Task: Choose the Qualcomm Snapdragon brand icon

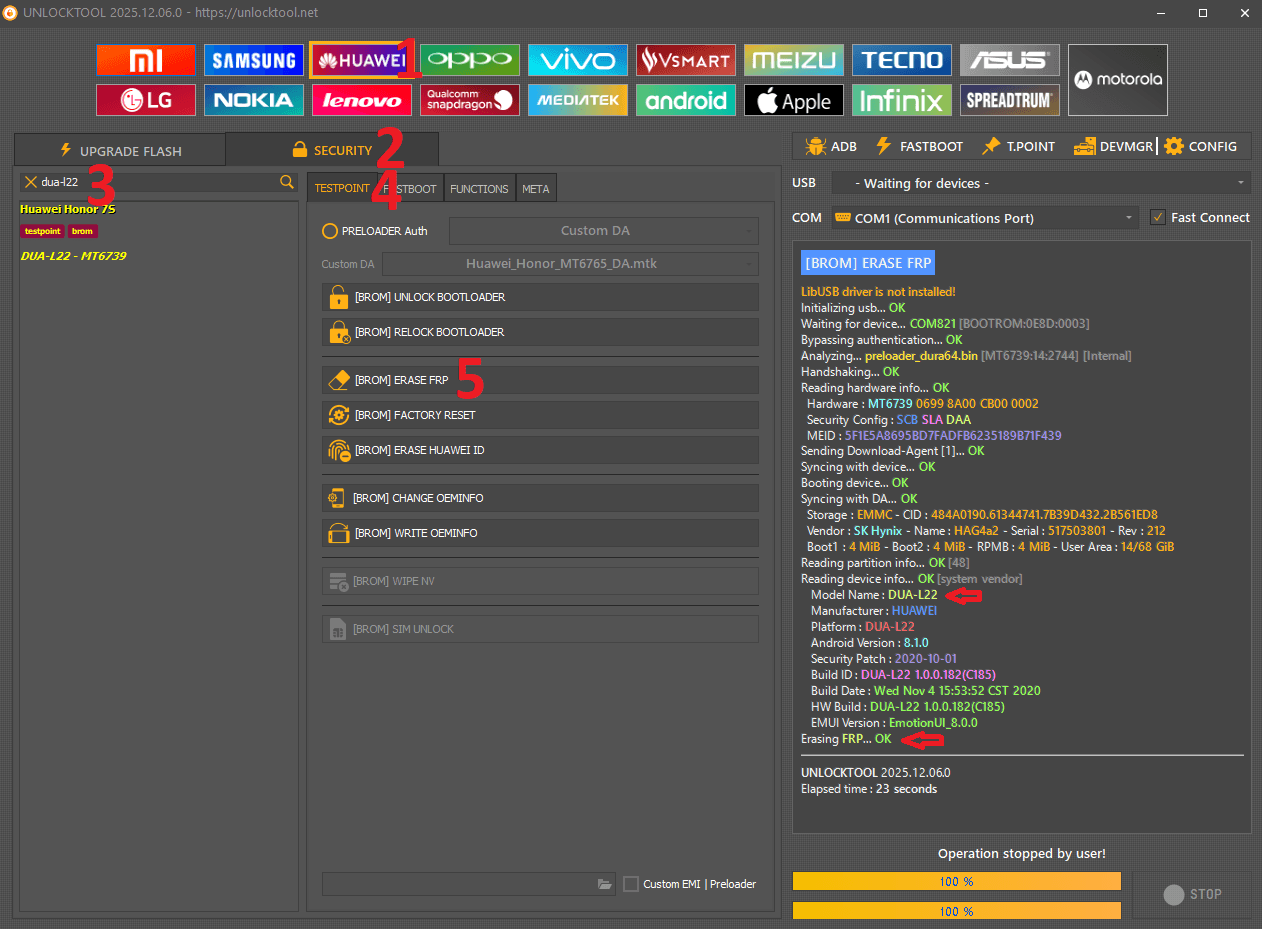Action: pyautogui.click(x=469, y=101)
